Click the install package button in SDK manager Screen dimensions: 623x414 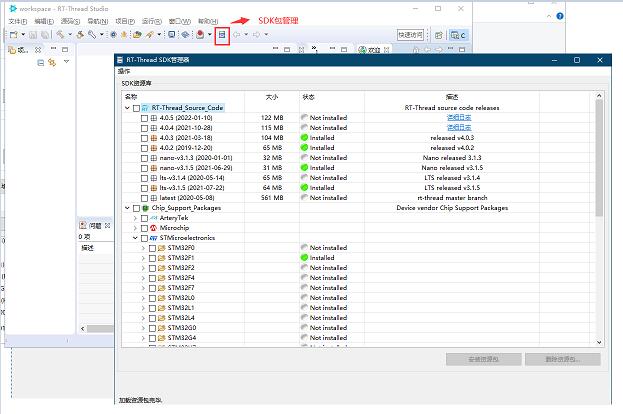(484, 359)
